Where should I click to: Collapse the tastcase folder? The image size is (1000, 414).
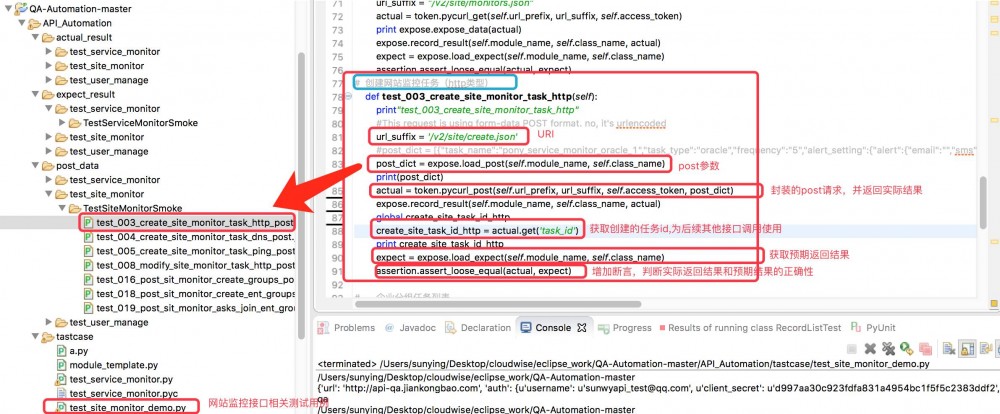click(x=35, y=336)
